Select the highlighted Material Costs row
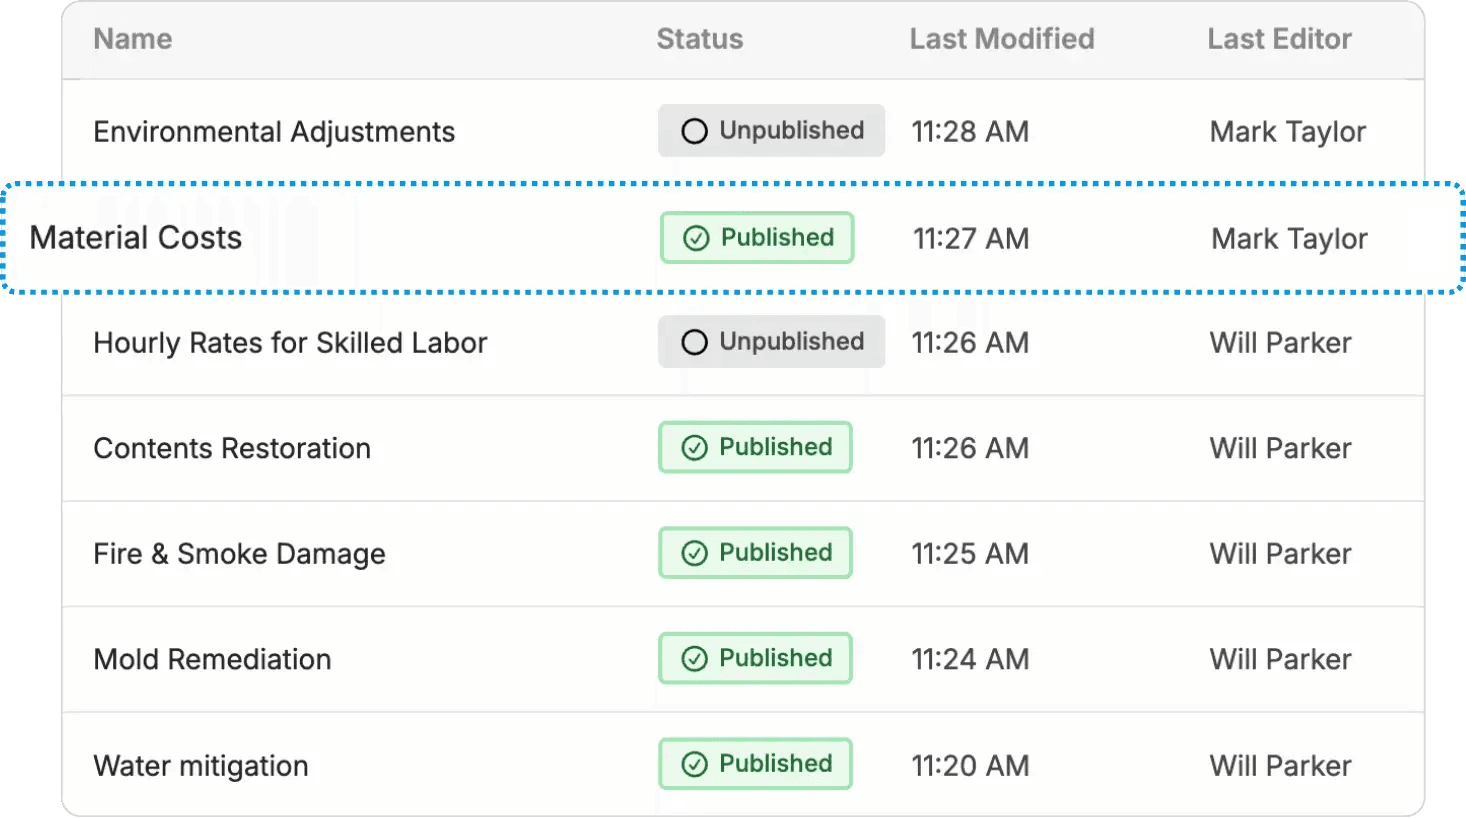The height and width of the screenshot is (819, 1466). (x=735, y=238)
